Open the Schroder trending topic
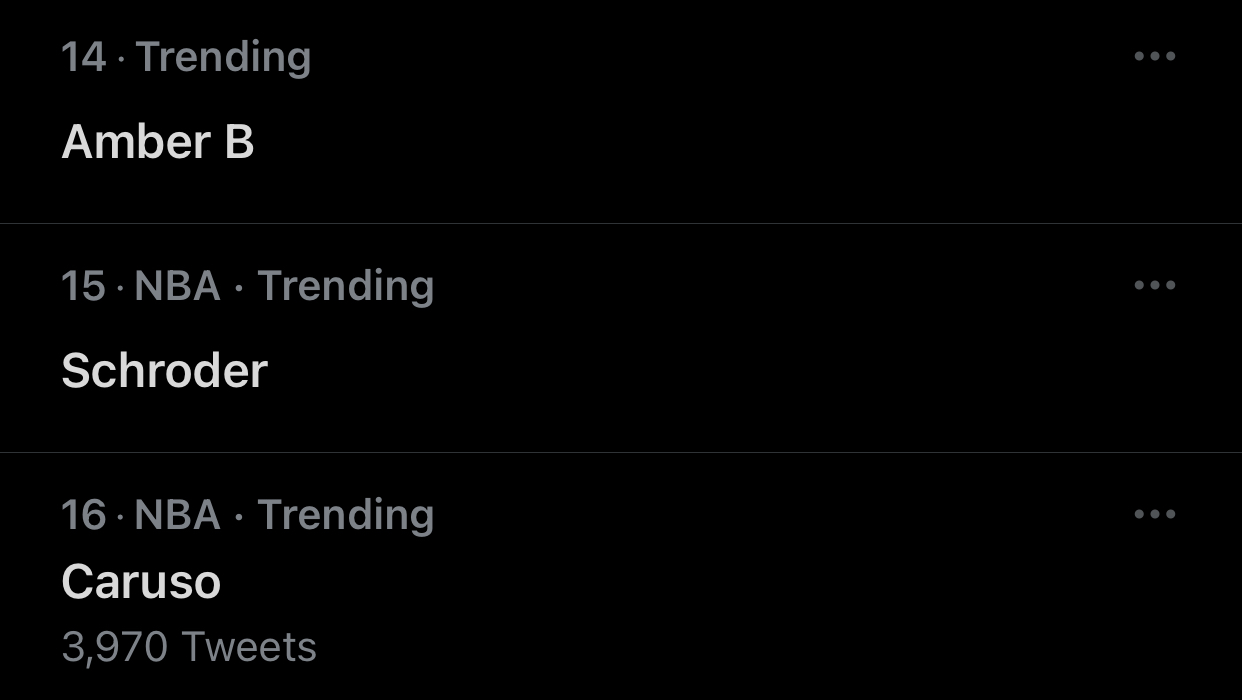1242x700 pixels. pos(165,371)
